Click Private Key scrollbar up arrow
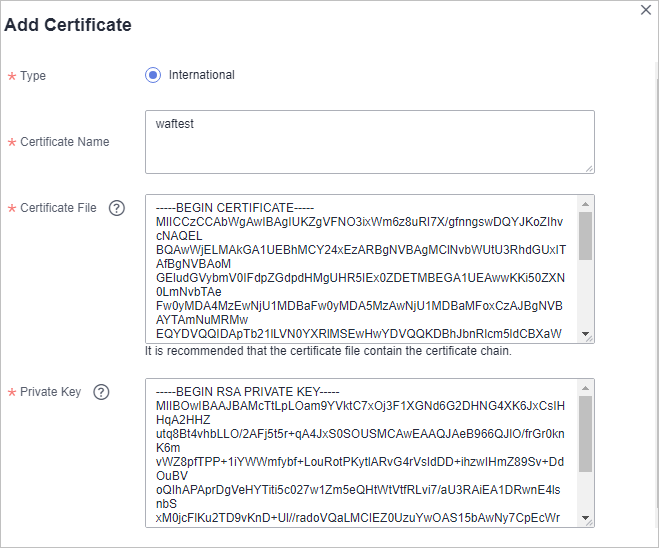The height and width of the screenshot is (548, 659). (585, 388)
